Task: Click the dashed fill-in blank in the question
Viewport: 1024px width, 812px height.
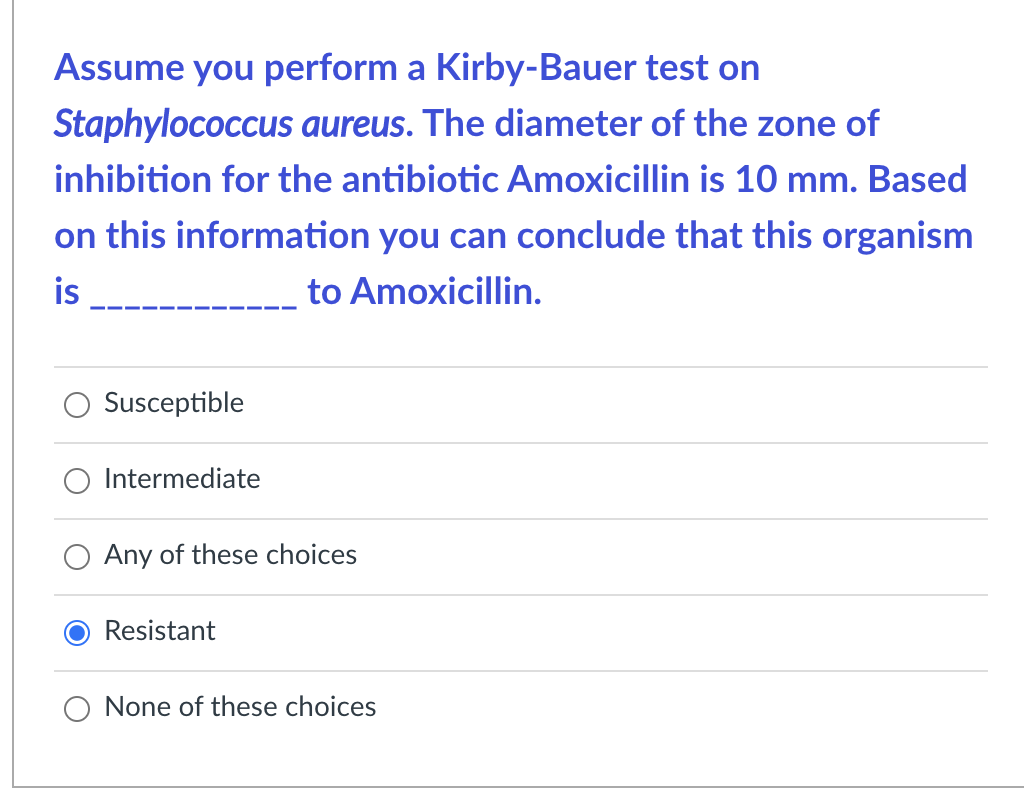Action: pos(193,294)
